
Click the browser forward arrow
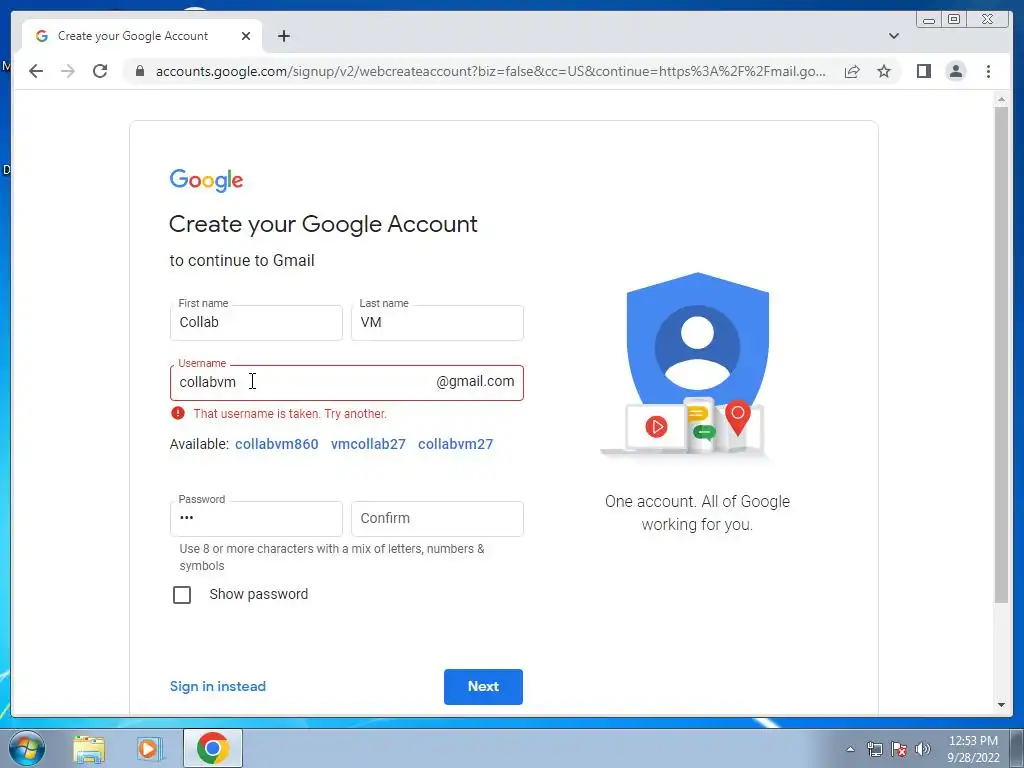click(x=68, y=71)
